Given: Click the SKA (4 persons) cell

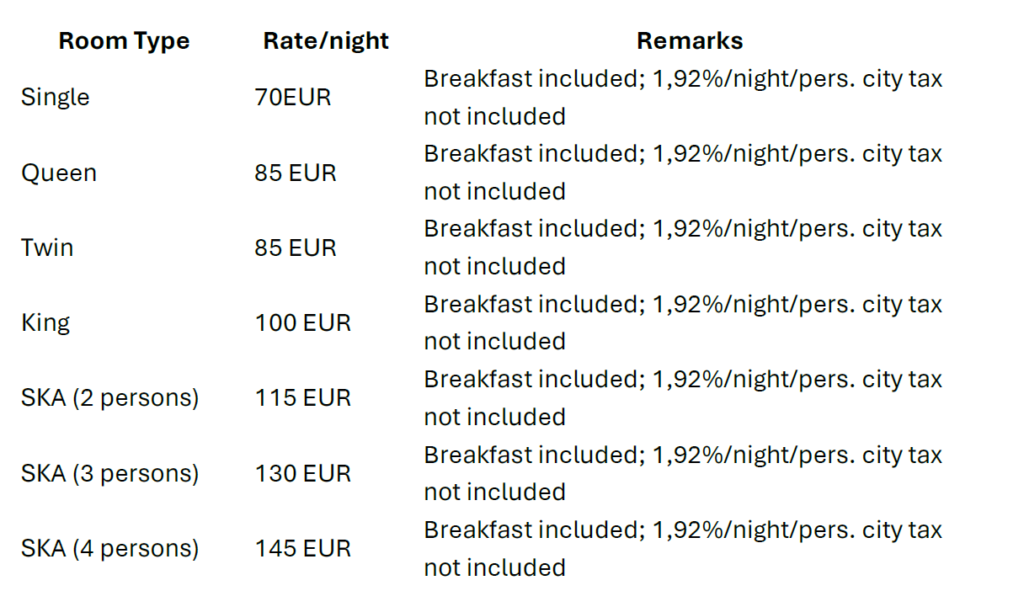Looking at the screenshot, I should coord(110,549).
